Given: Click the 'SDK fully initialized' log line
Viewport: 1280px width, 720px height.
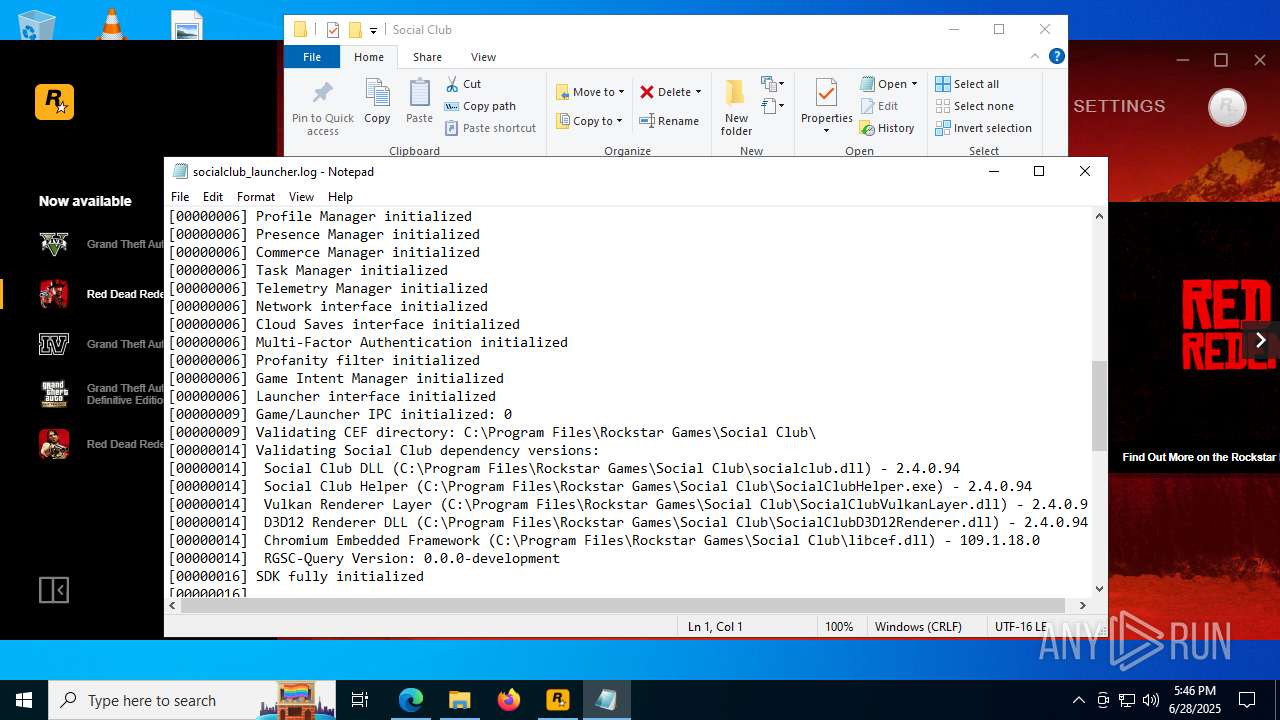Looking at the screenshot, I should click(x=340, y=576).
